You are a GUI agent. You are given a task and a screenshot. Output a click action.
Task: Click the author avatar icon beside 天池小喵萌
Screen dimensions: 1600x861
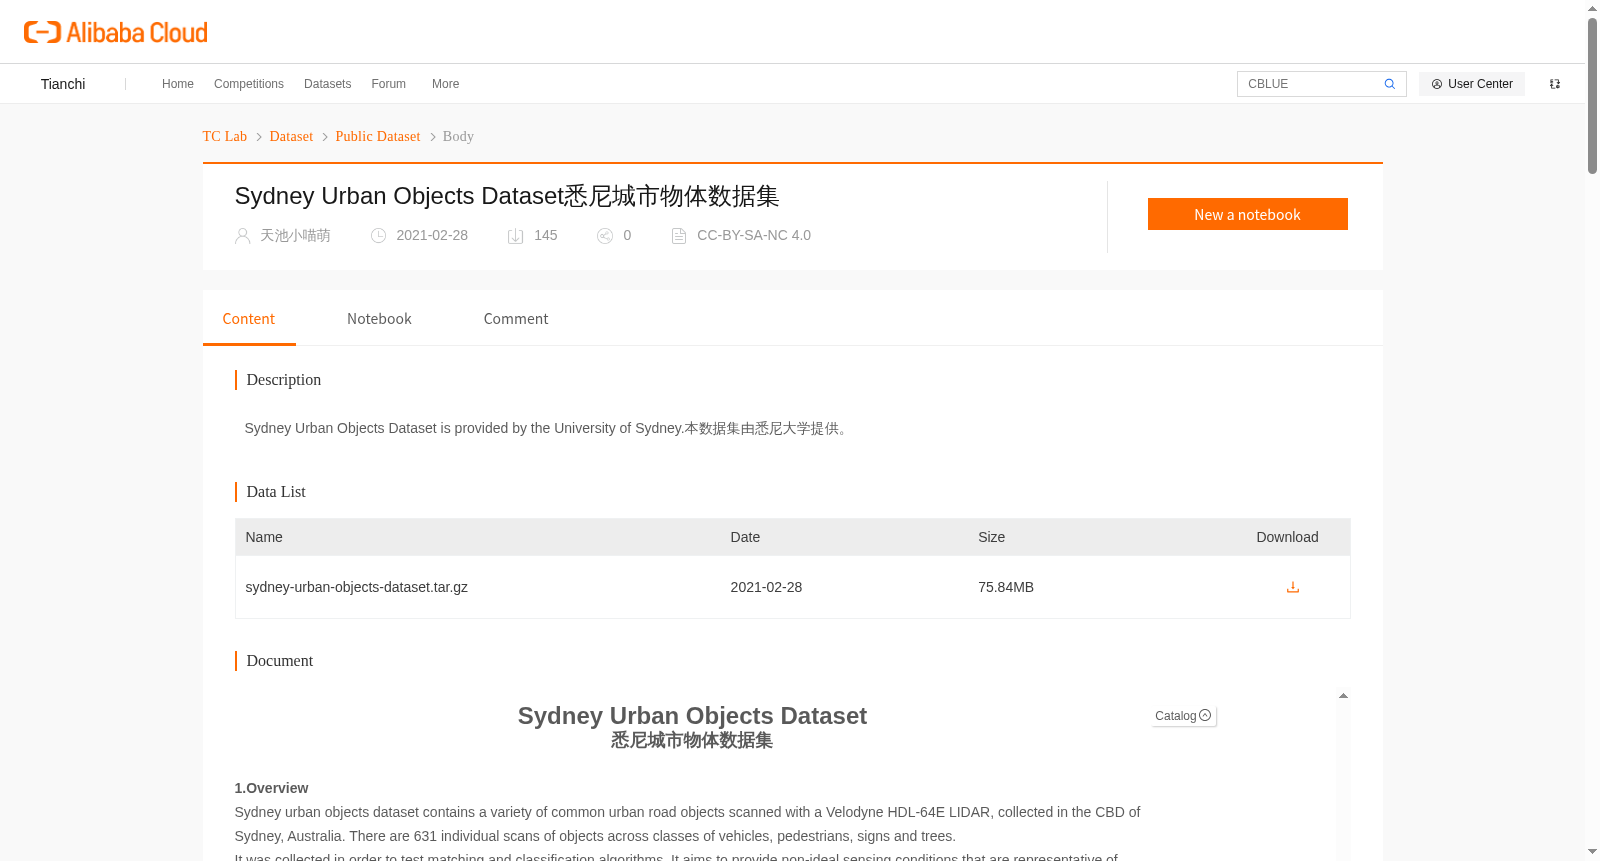pyautogui.click(x=242, y=236)
